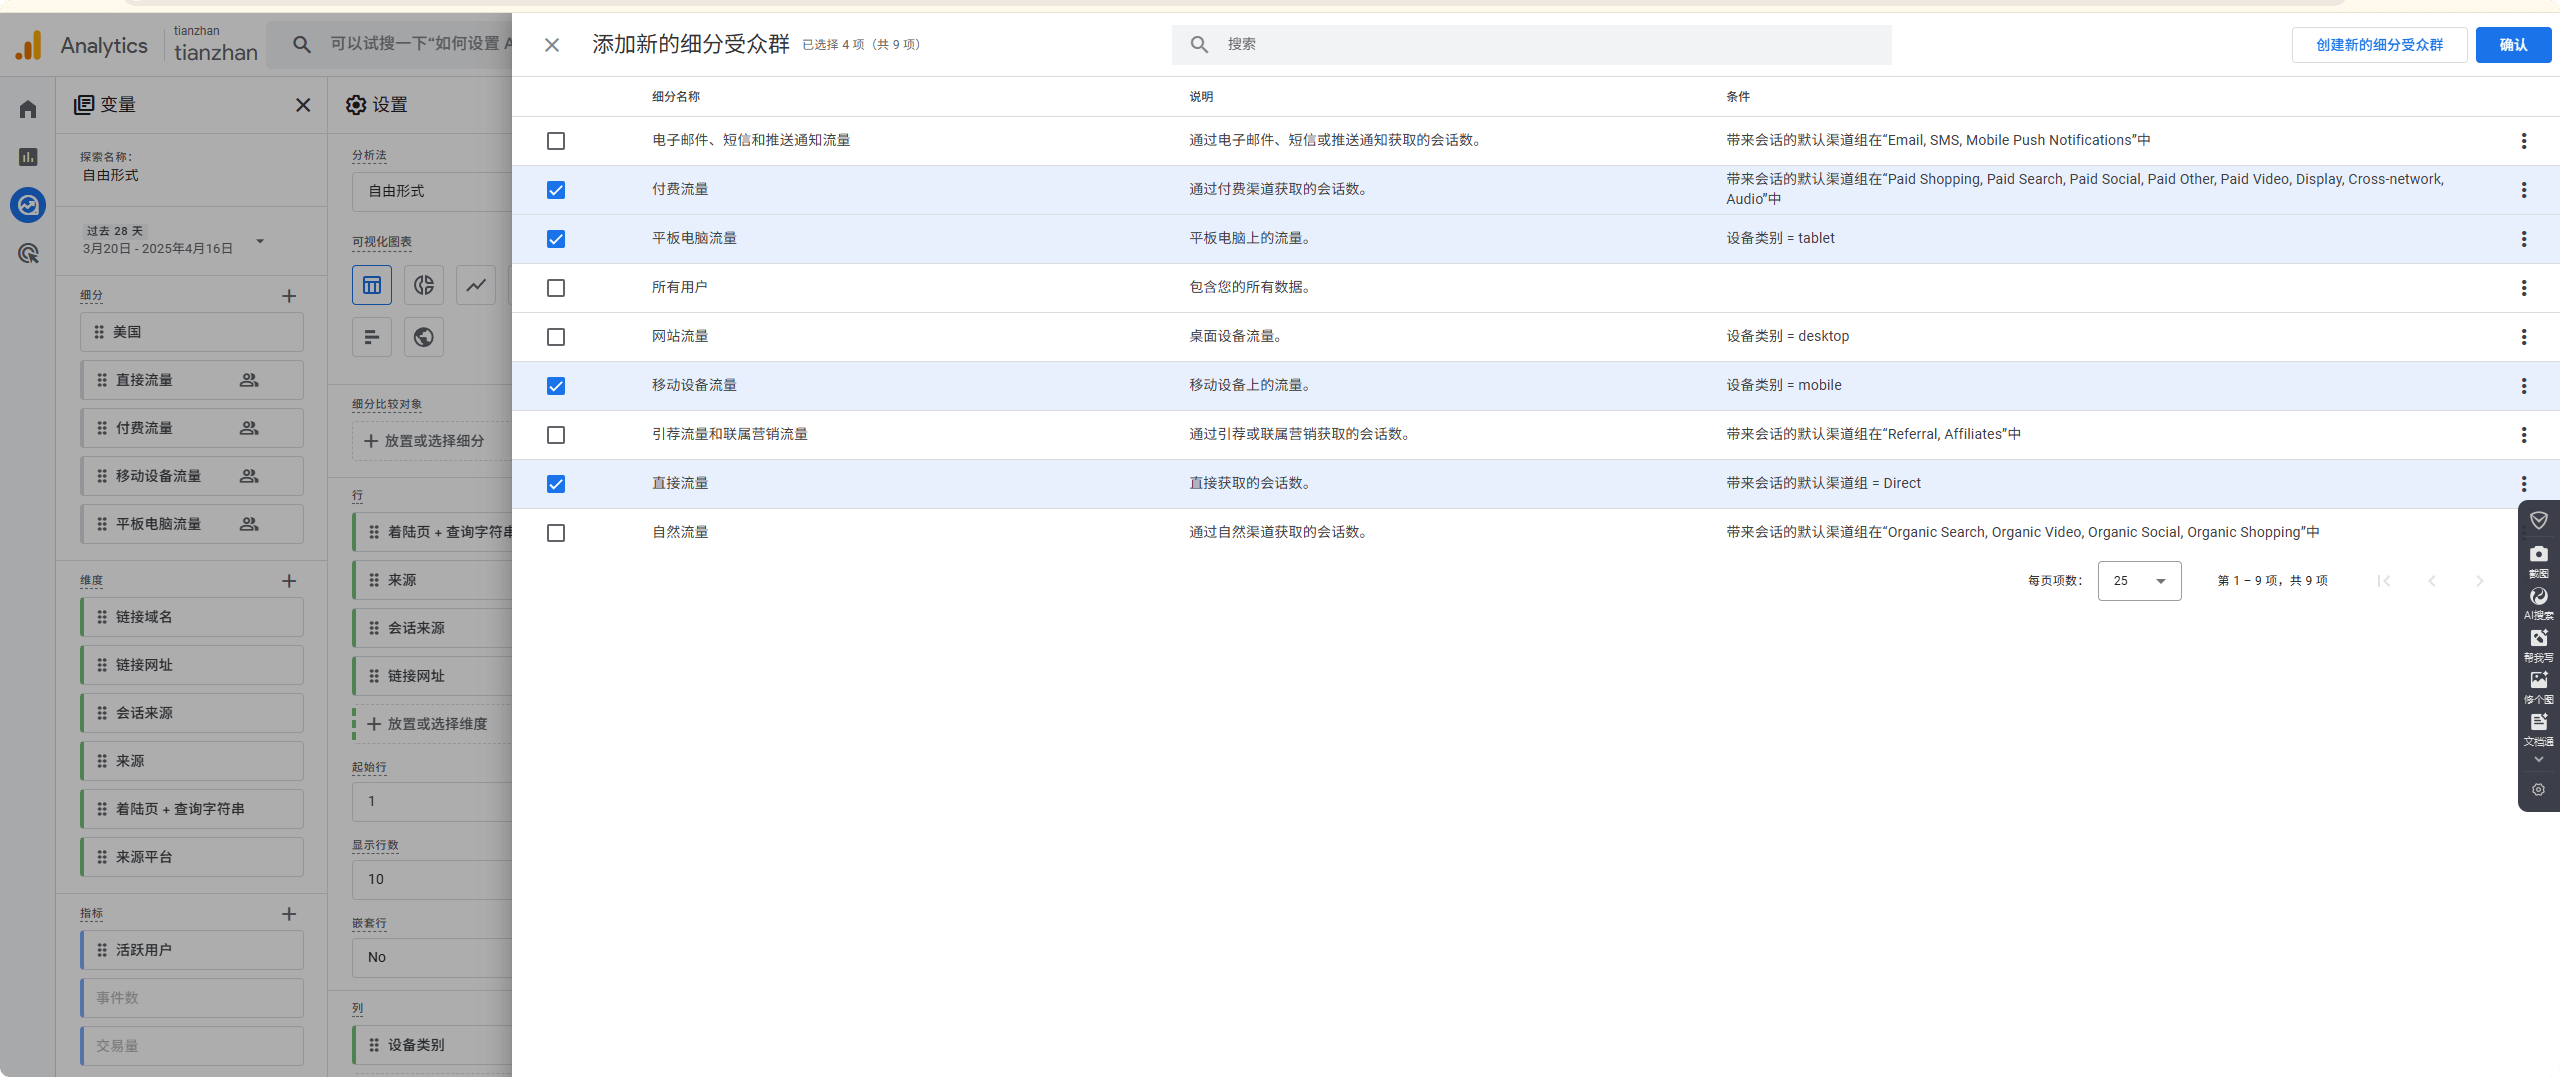This screenshot has width=2560, height=1077.
Task: Add a new segment with 细分 plus icon
Action: [x=289, y=296]
